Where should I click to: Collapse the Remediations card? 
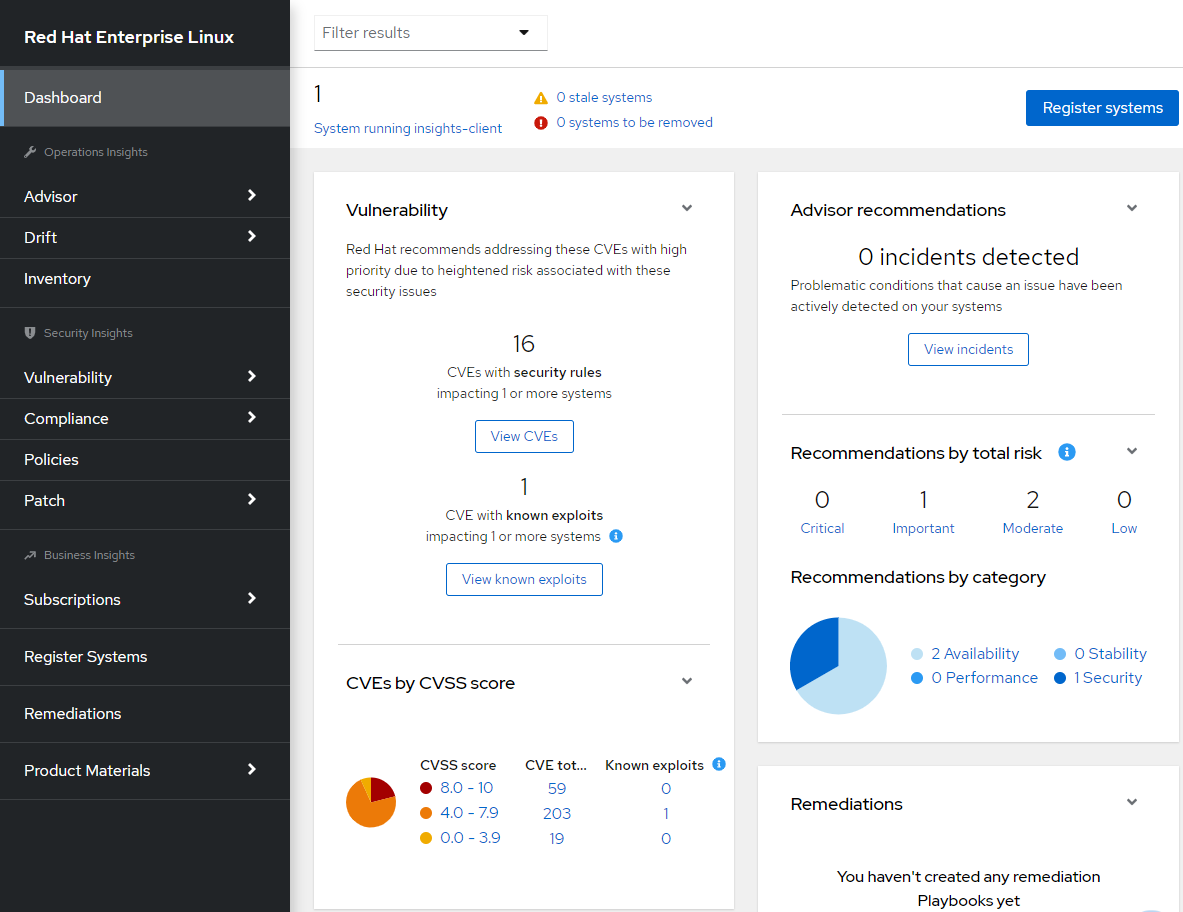1132,802
